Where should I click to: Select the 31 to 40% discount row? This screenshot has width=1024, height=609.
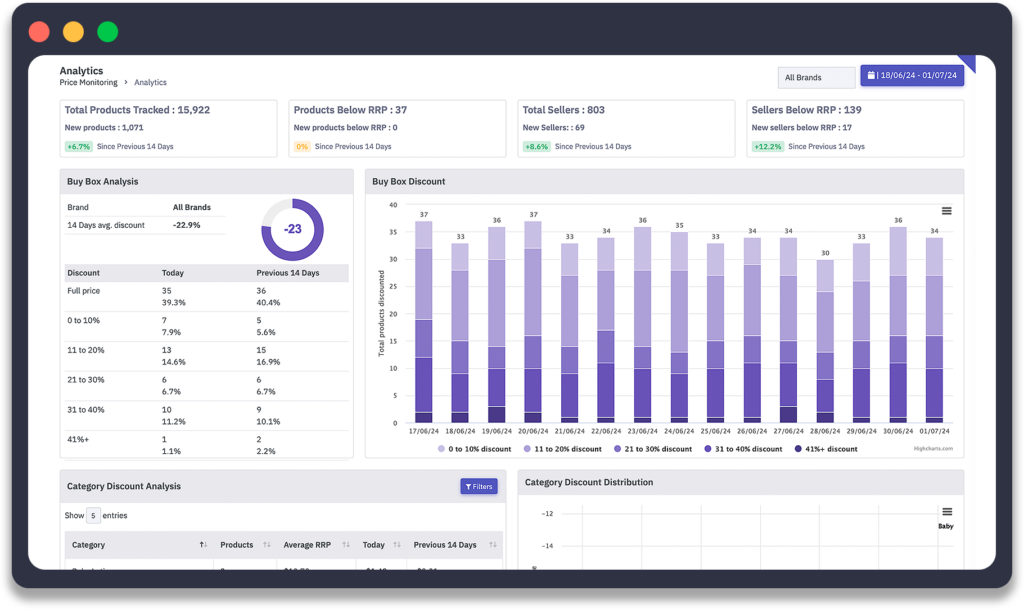pyautogui.click(x=207, y=416)
